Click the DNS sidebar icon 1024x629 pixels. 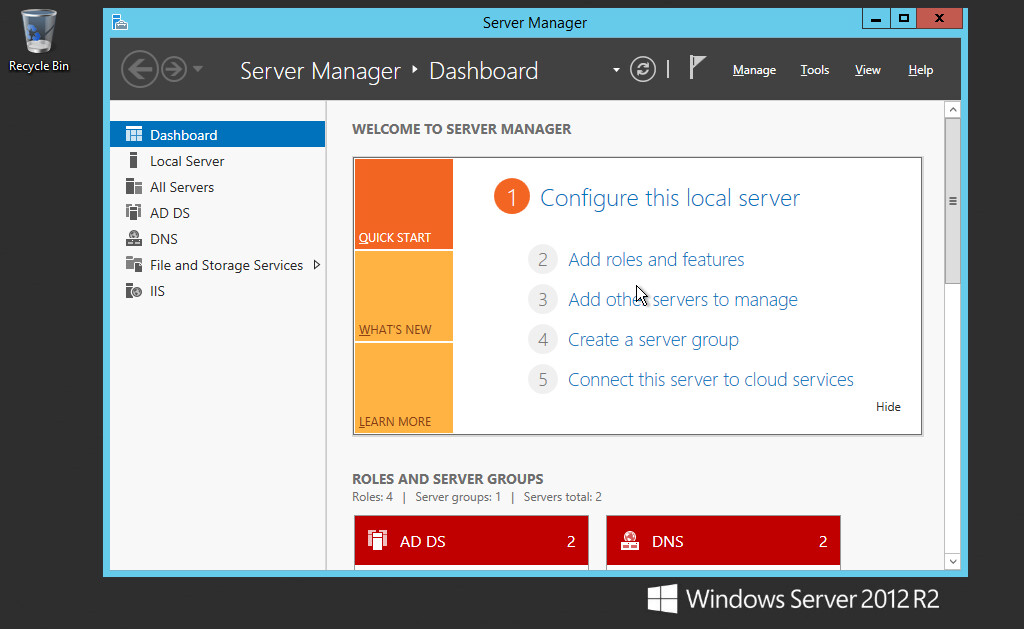tap(134, 238)
